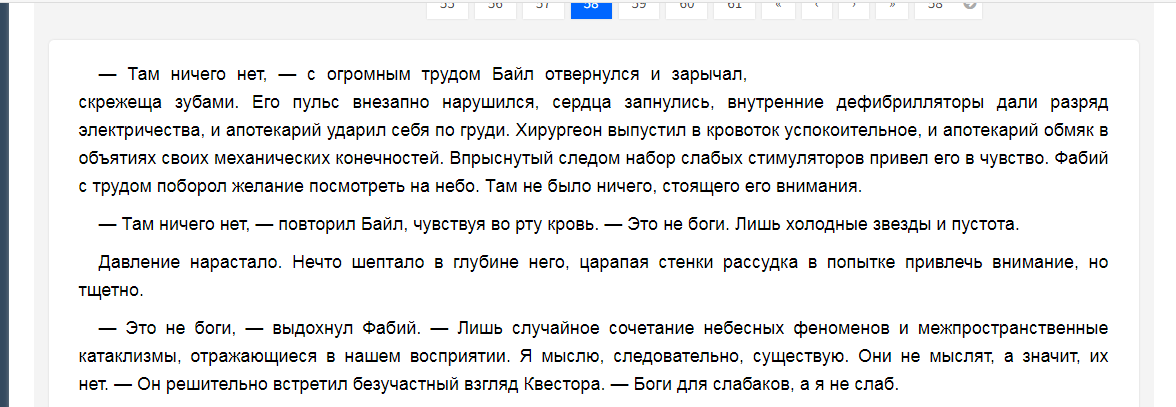The width and height of the screenshot is (1176, 407).
Task: Click the dark sidebar strip on the left edge
Action: point(4,200)
